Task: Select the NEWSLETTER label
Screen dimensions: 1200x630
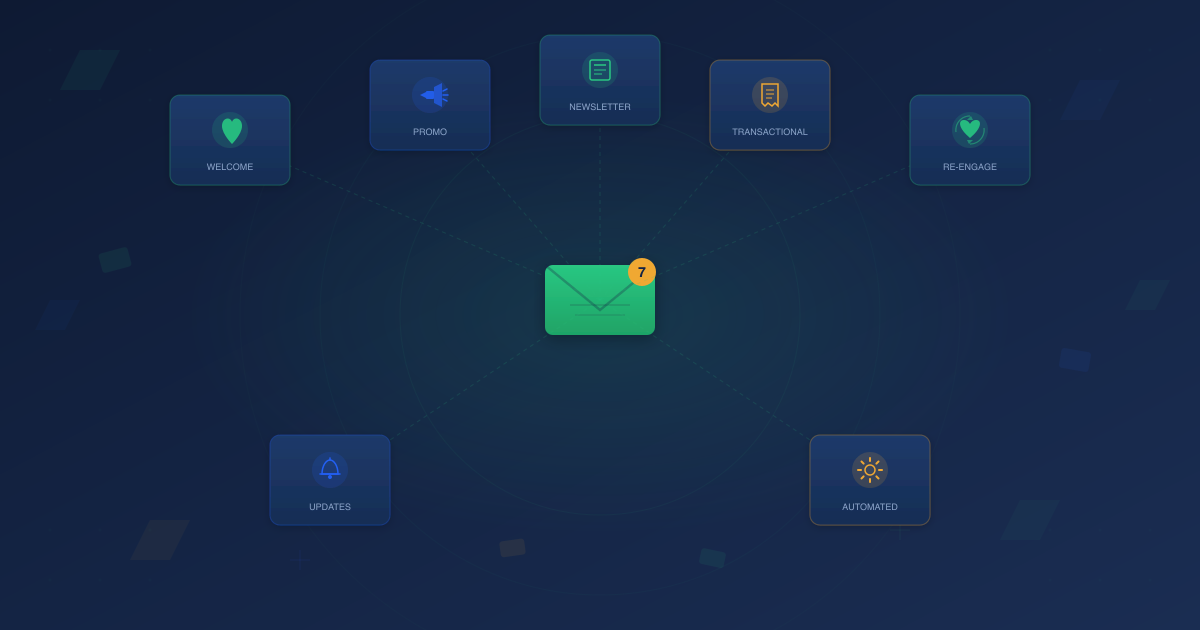Action: point(600,106)
